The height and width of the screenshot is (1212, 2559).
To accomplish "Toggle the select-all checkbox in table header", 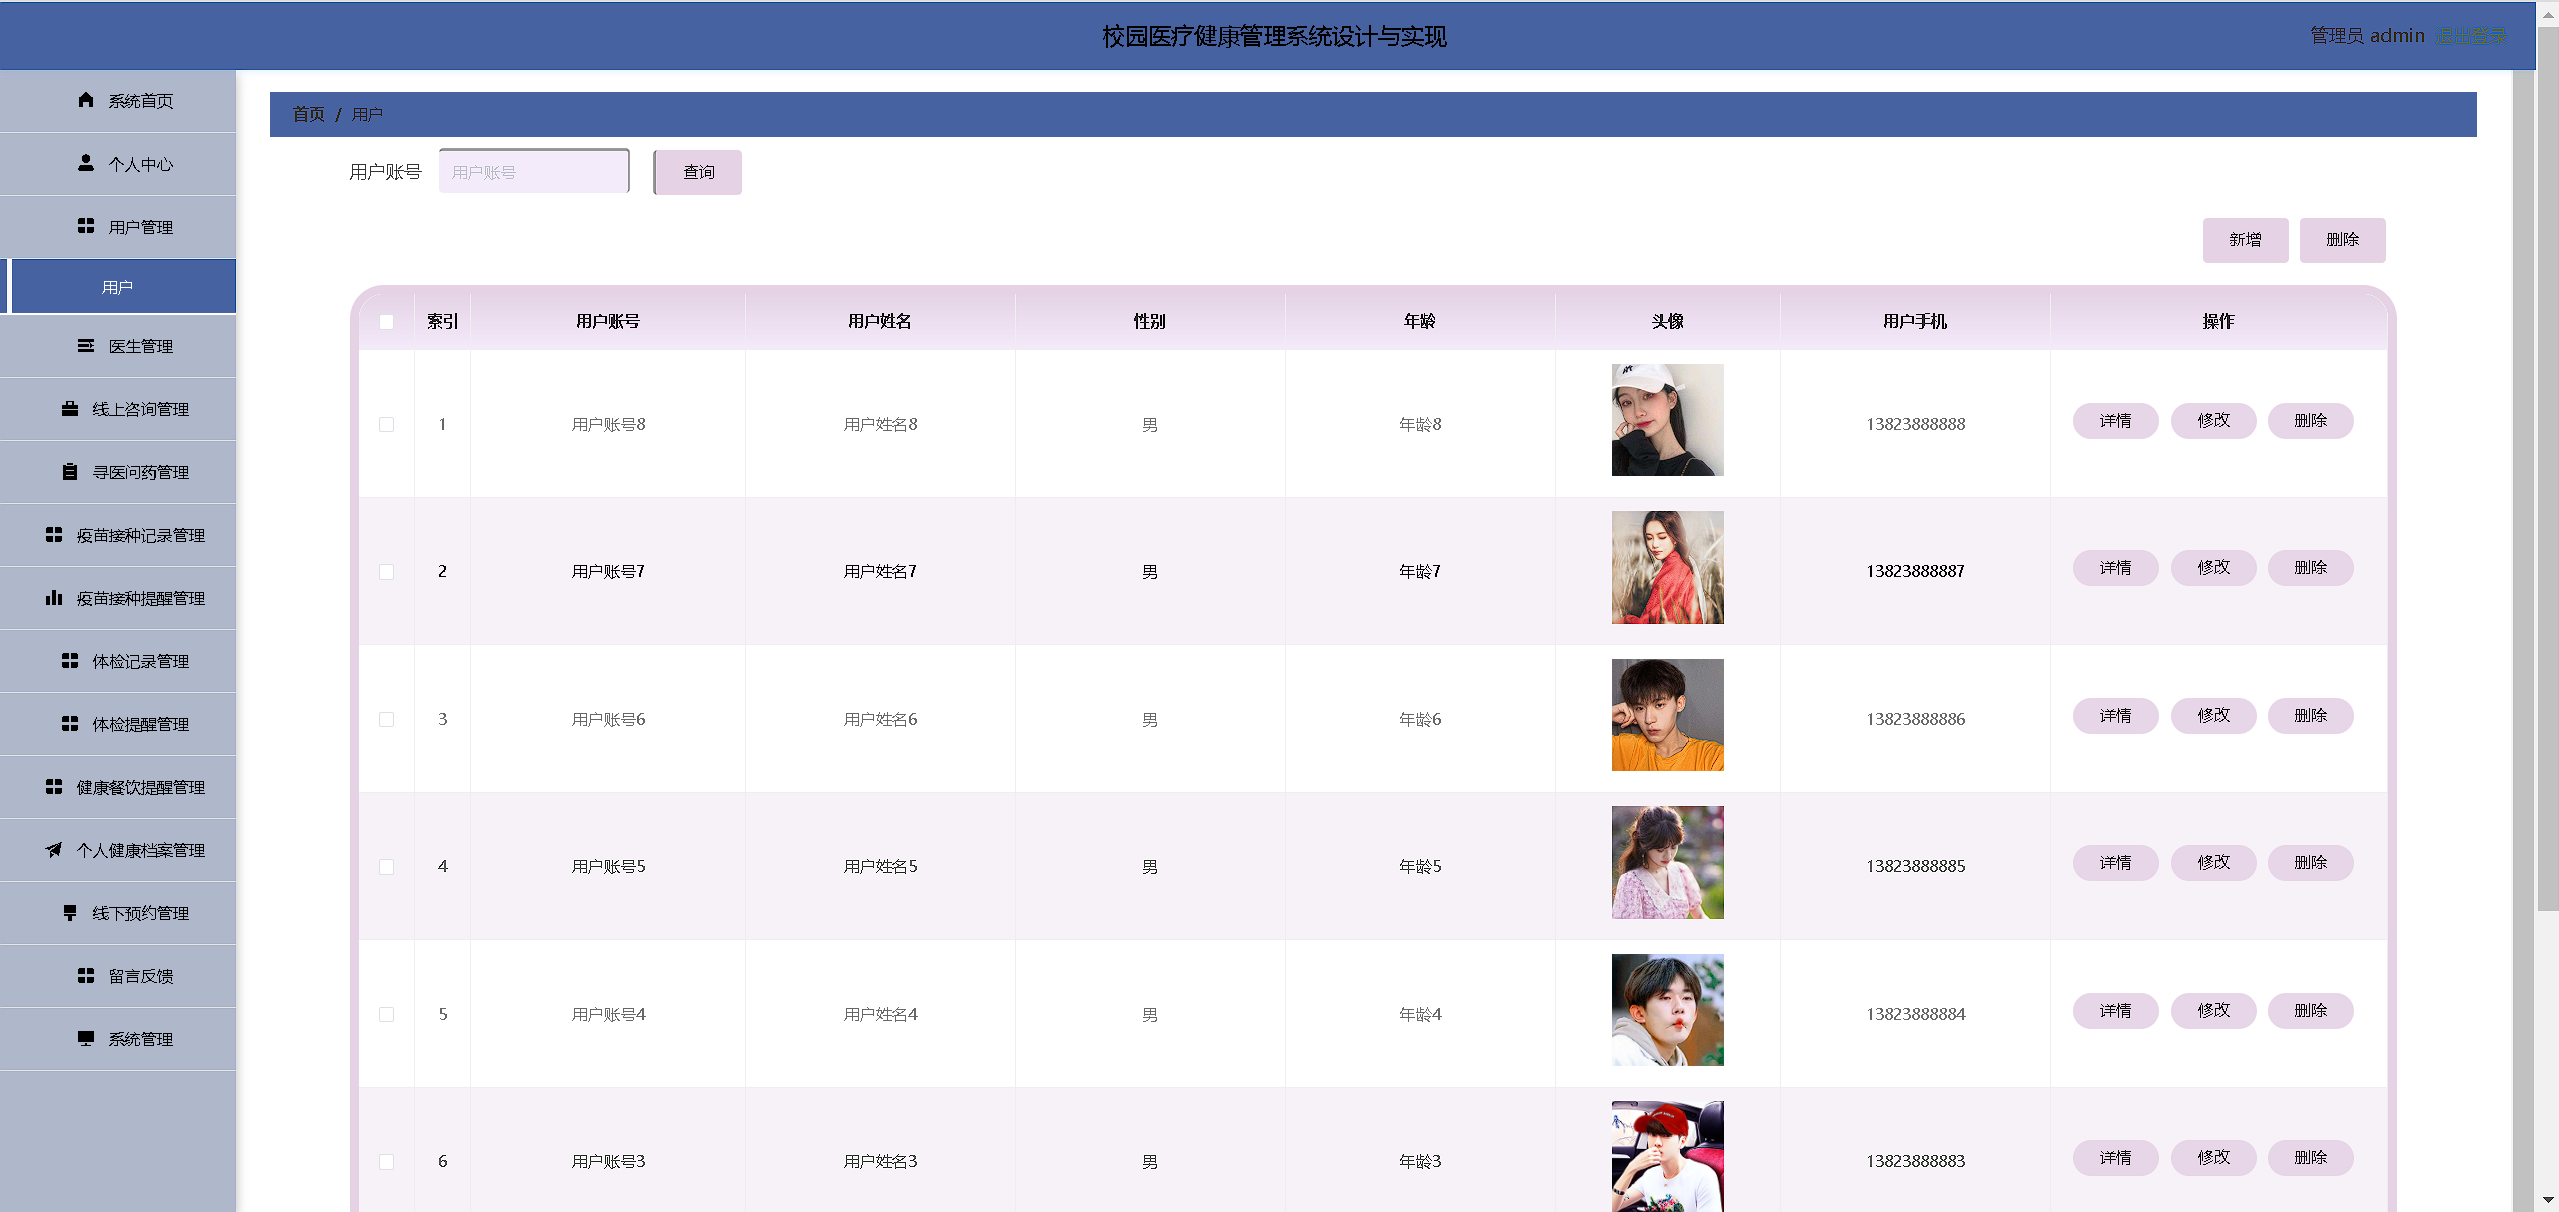I will [387, 322].
